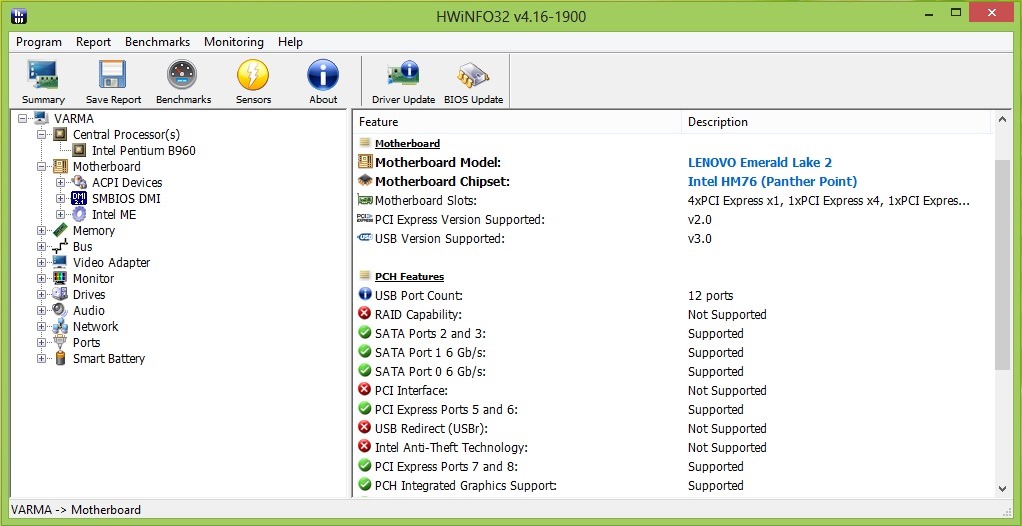
Task: Click the Intel HM76 (Panther Point) link
Action: pyautogui.click(x=772, y=181)
